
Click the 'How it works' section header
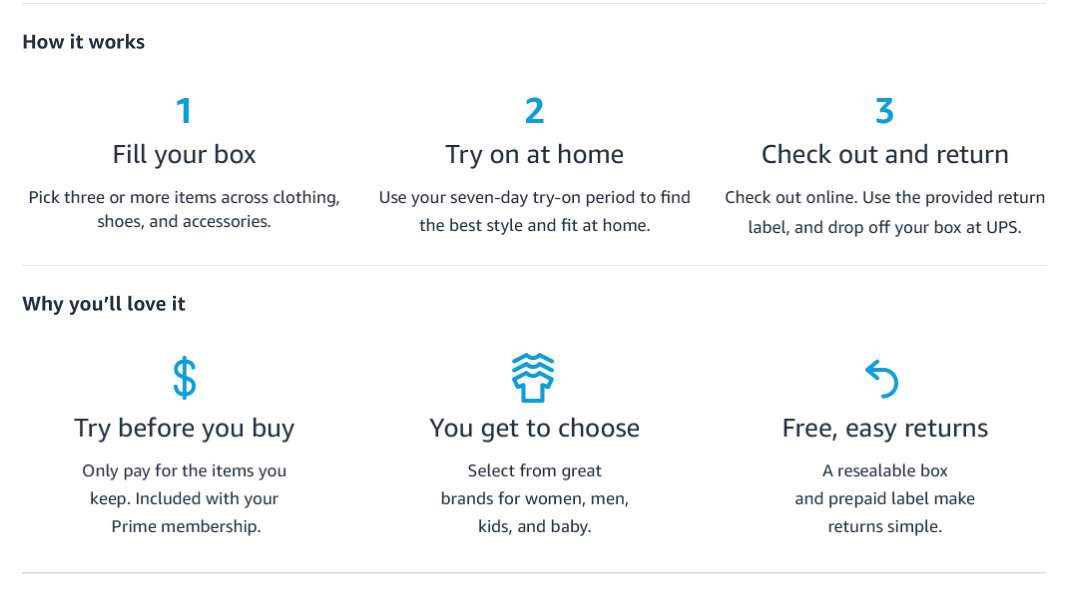tap(84, 42)
